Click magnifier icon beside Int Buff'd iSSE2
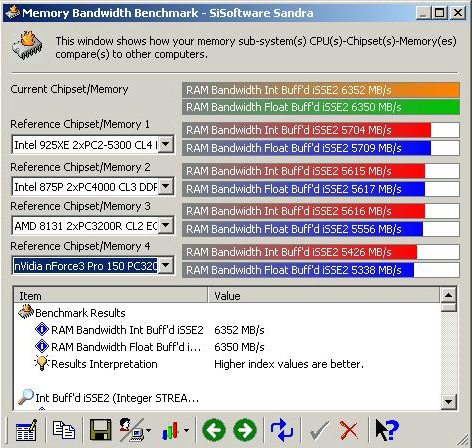This screenshot has height=448, width=472. [26, 397]
